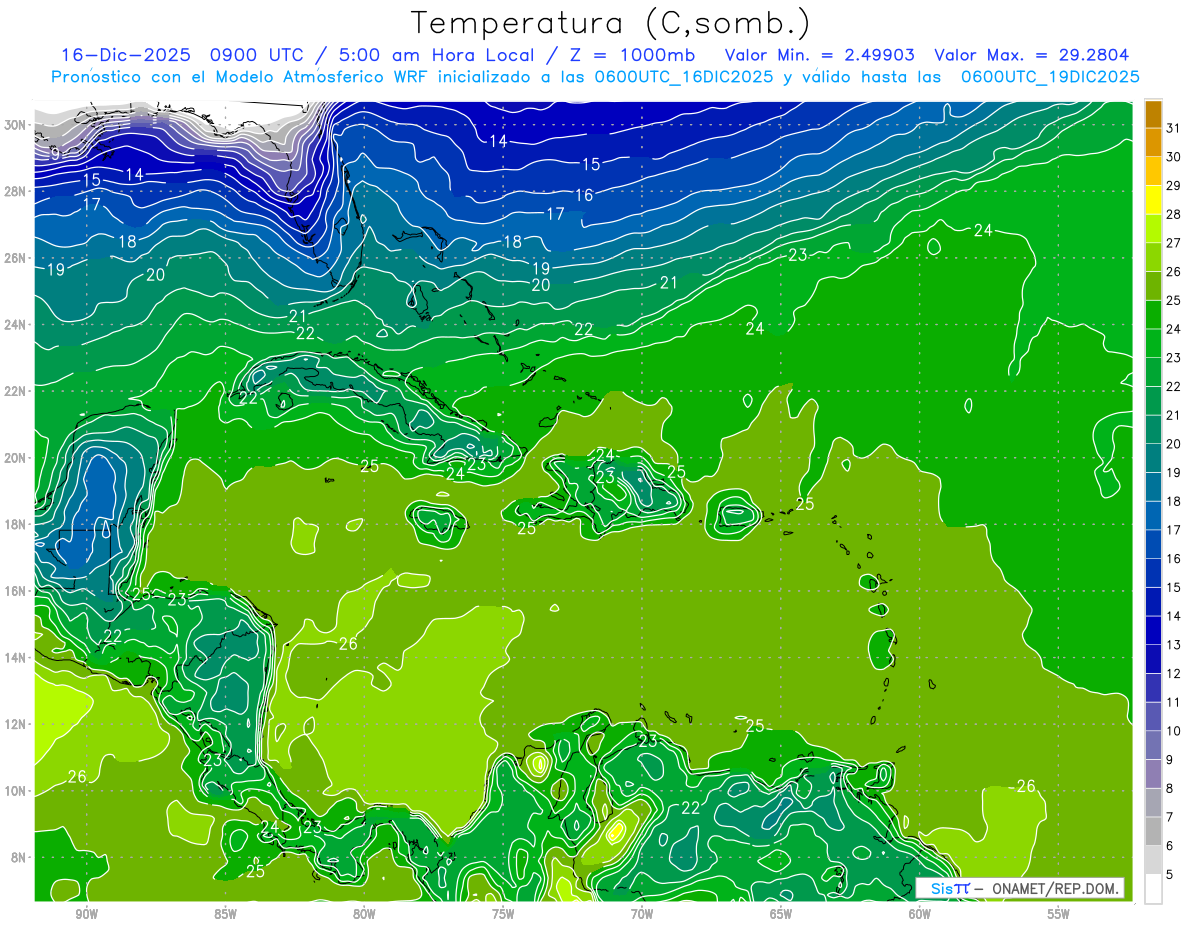Click the "8N" latitude axis label
The width and height of the screenshot is (1200, 927).
19,857
